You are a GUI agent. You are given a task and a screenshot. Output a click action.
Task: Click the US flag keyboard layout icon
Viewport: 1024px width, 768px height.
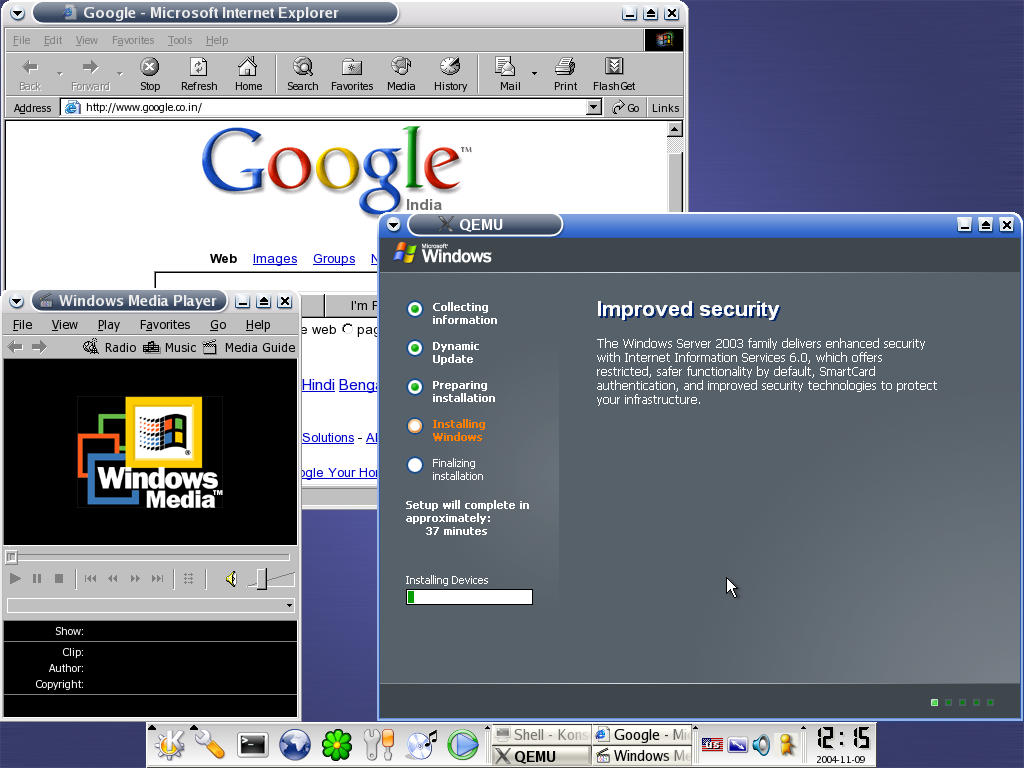[x=712, y=744]
